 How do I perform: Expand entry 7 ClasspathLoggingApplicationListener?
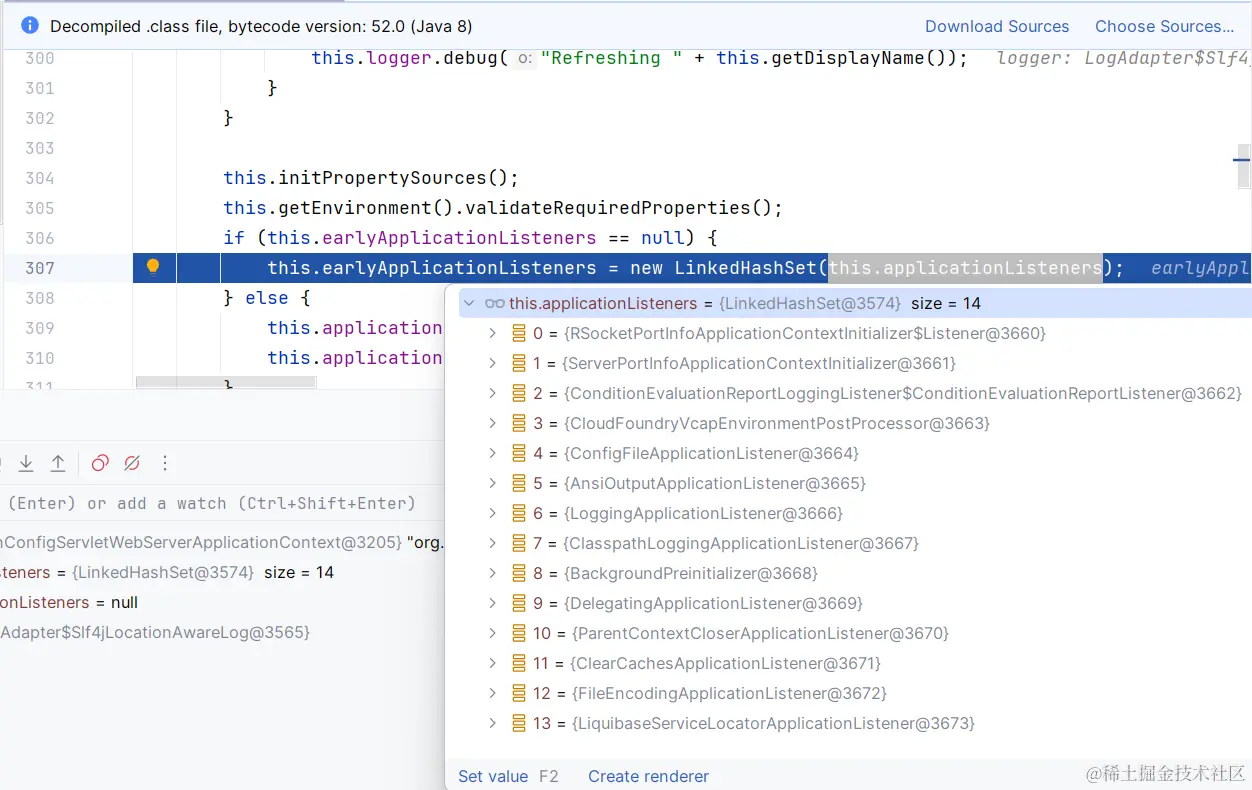492,543
